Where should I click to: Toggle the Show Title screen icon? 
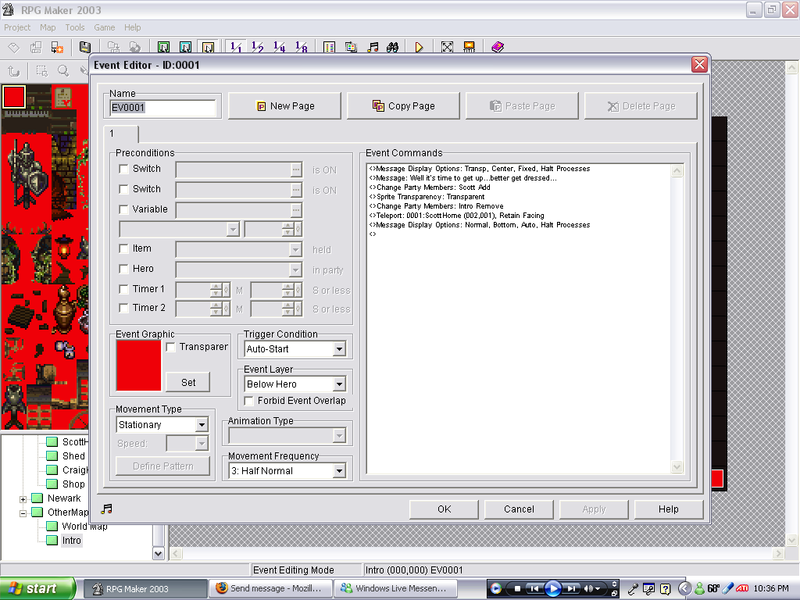(x=469, y=47)
